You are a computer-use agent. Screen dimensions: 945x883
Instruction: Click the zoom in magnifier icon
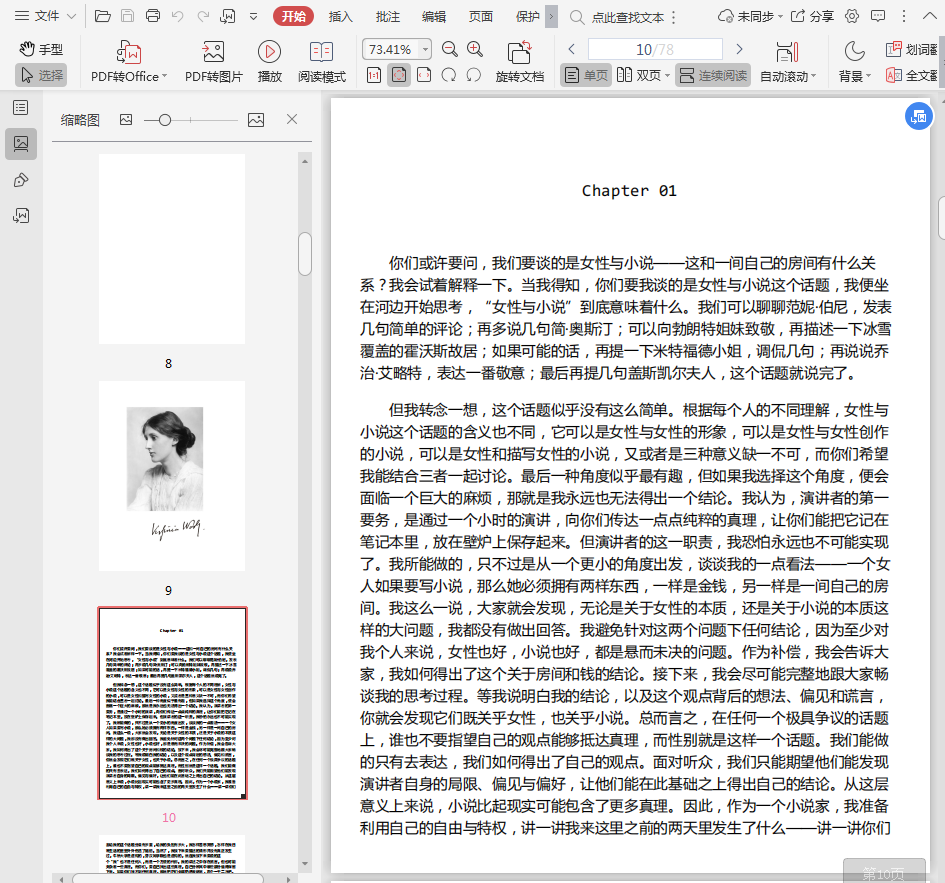coord(475,49)
